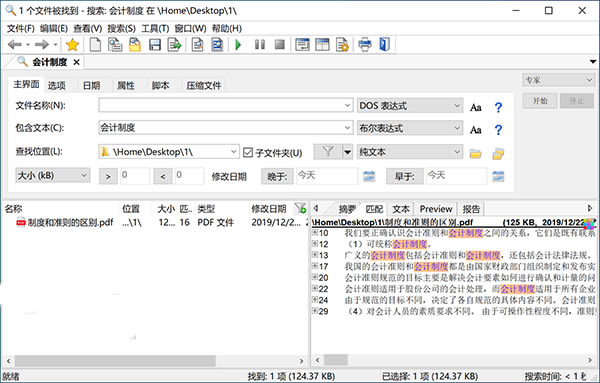The width and height of the screenshot is (600, 383).
Task: Open the 搜索(S) menu
Action: (x=121, y=28)
